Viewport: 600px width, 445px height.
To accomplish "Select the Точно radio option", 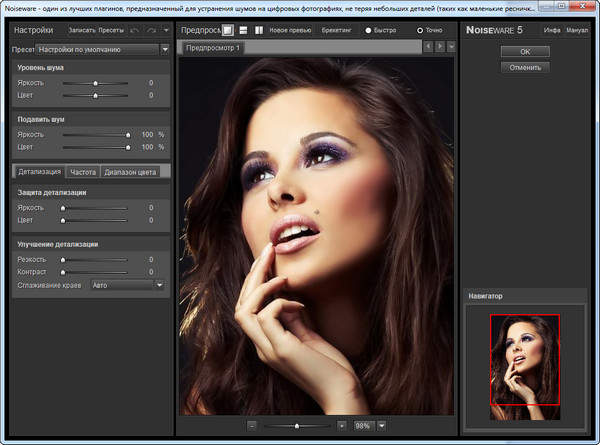I will pos(420,31).
